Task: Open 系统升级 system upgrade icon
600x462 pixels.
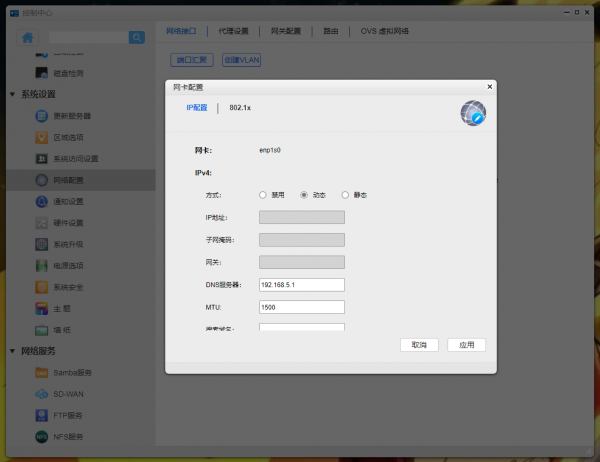Action: tap(41, 244)
